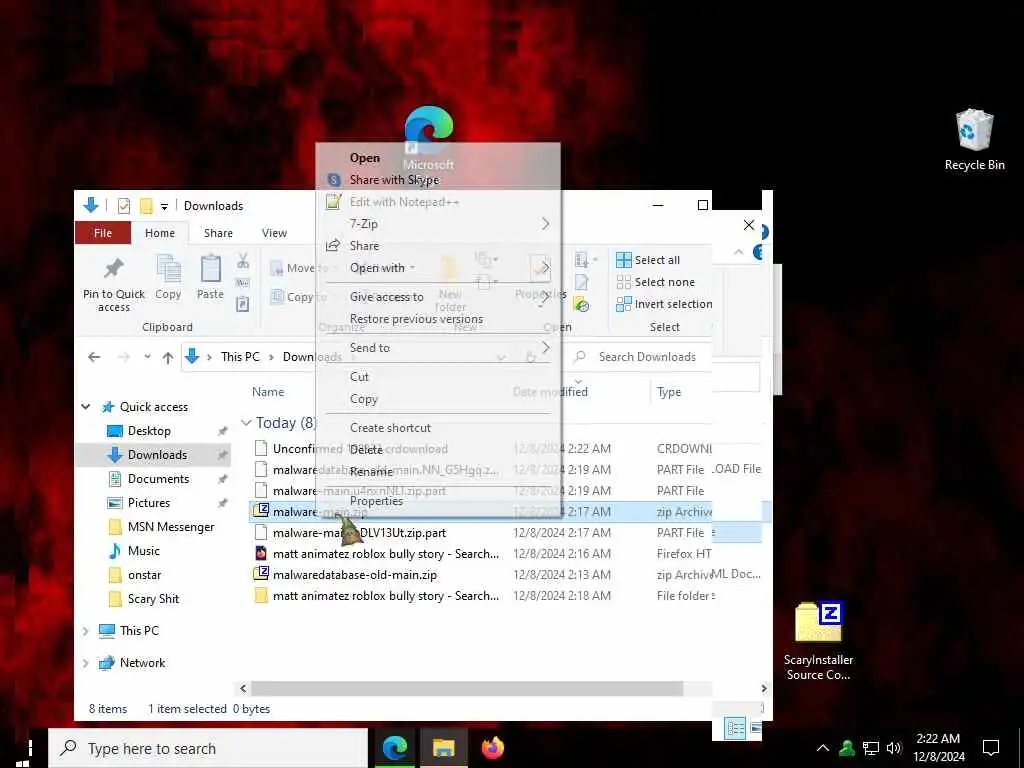The height and width of the screenshot is (768, 1024).
Task: Choose Cut from the context menu
Action: (x=438, y=377)
